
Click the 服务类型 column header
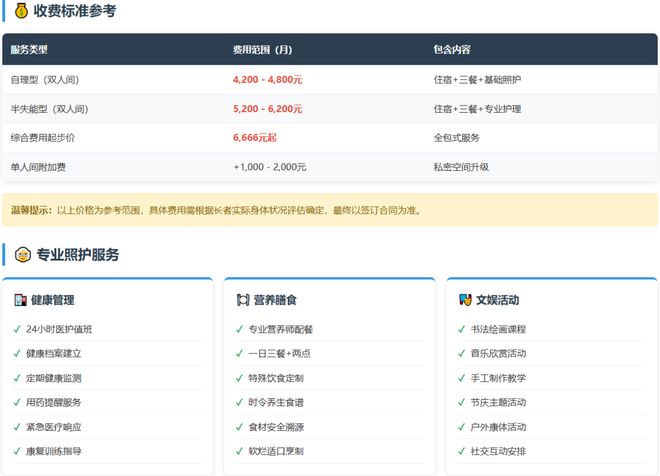coord(29,50)
